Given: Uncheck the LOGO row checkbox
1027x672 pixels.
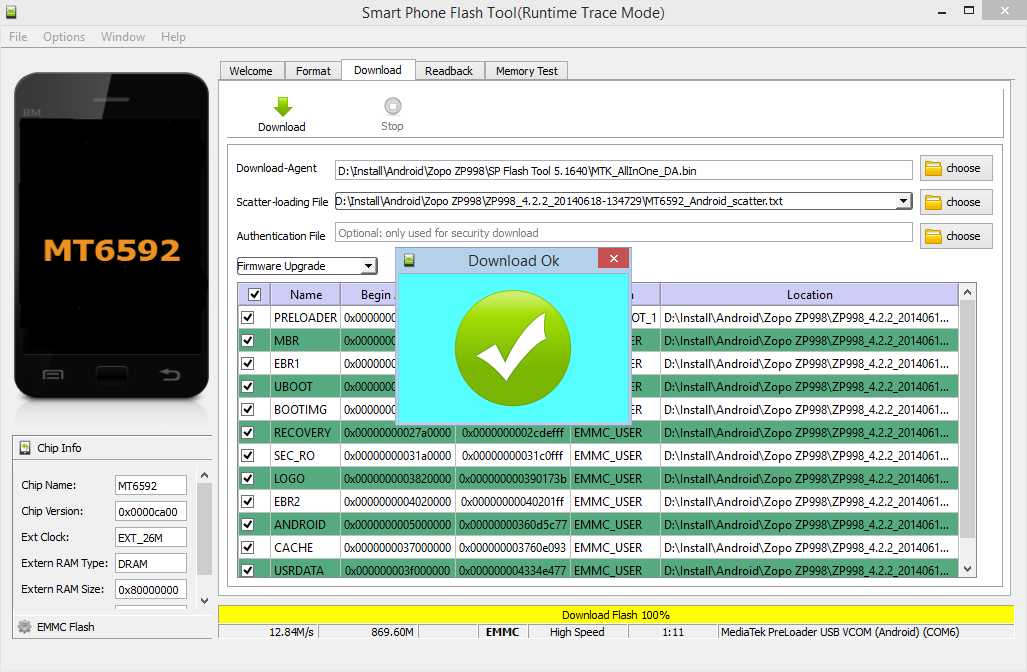Looking at the screenshot, I should [x=248, y=479].
